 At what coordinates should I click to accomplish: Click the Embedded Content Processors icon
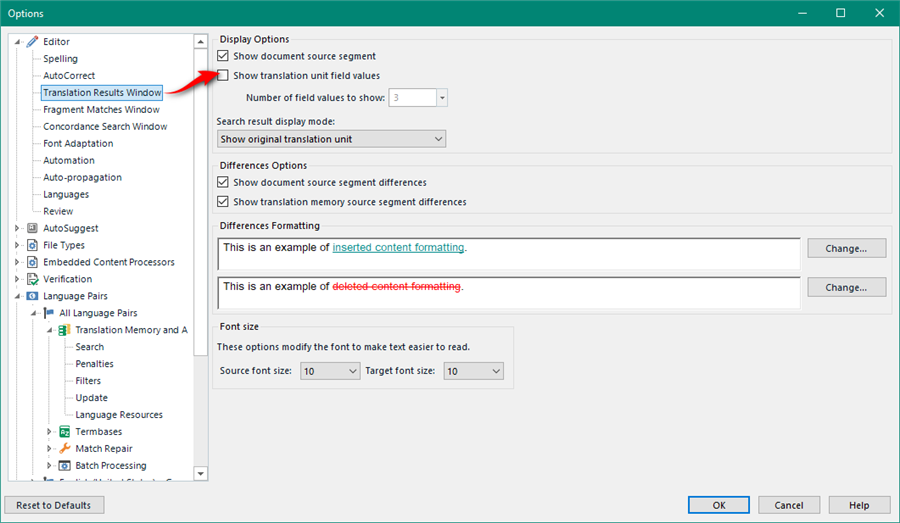click(32, 262)
